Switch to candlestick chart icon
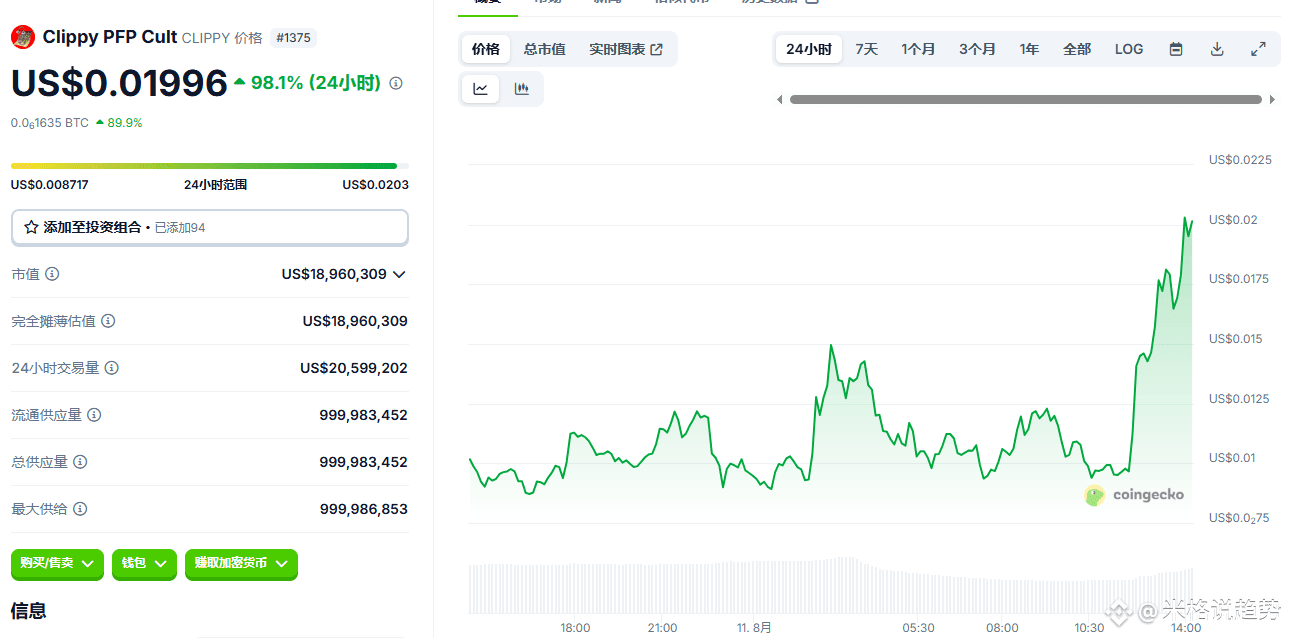 tap(522, 89)
